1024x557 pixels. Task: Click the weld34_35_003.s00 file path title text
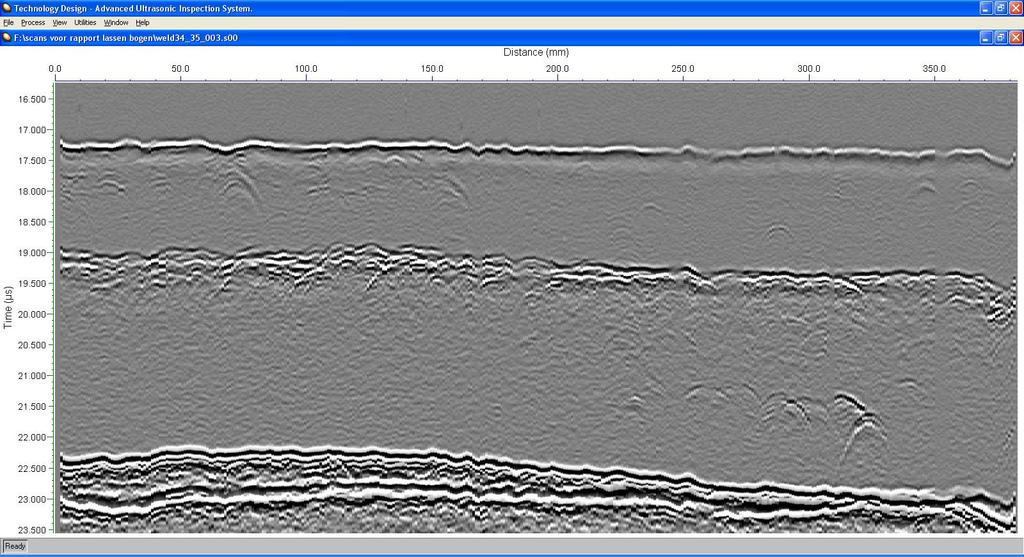point(125,38)
